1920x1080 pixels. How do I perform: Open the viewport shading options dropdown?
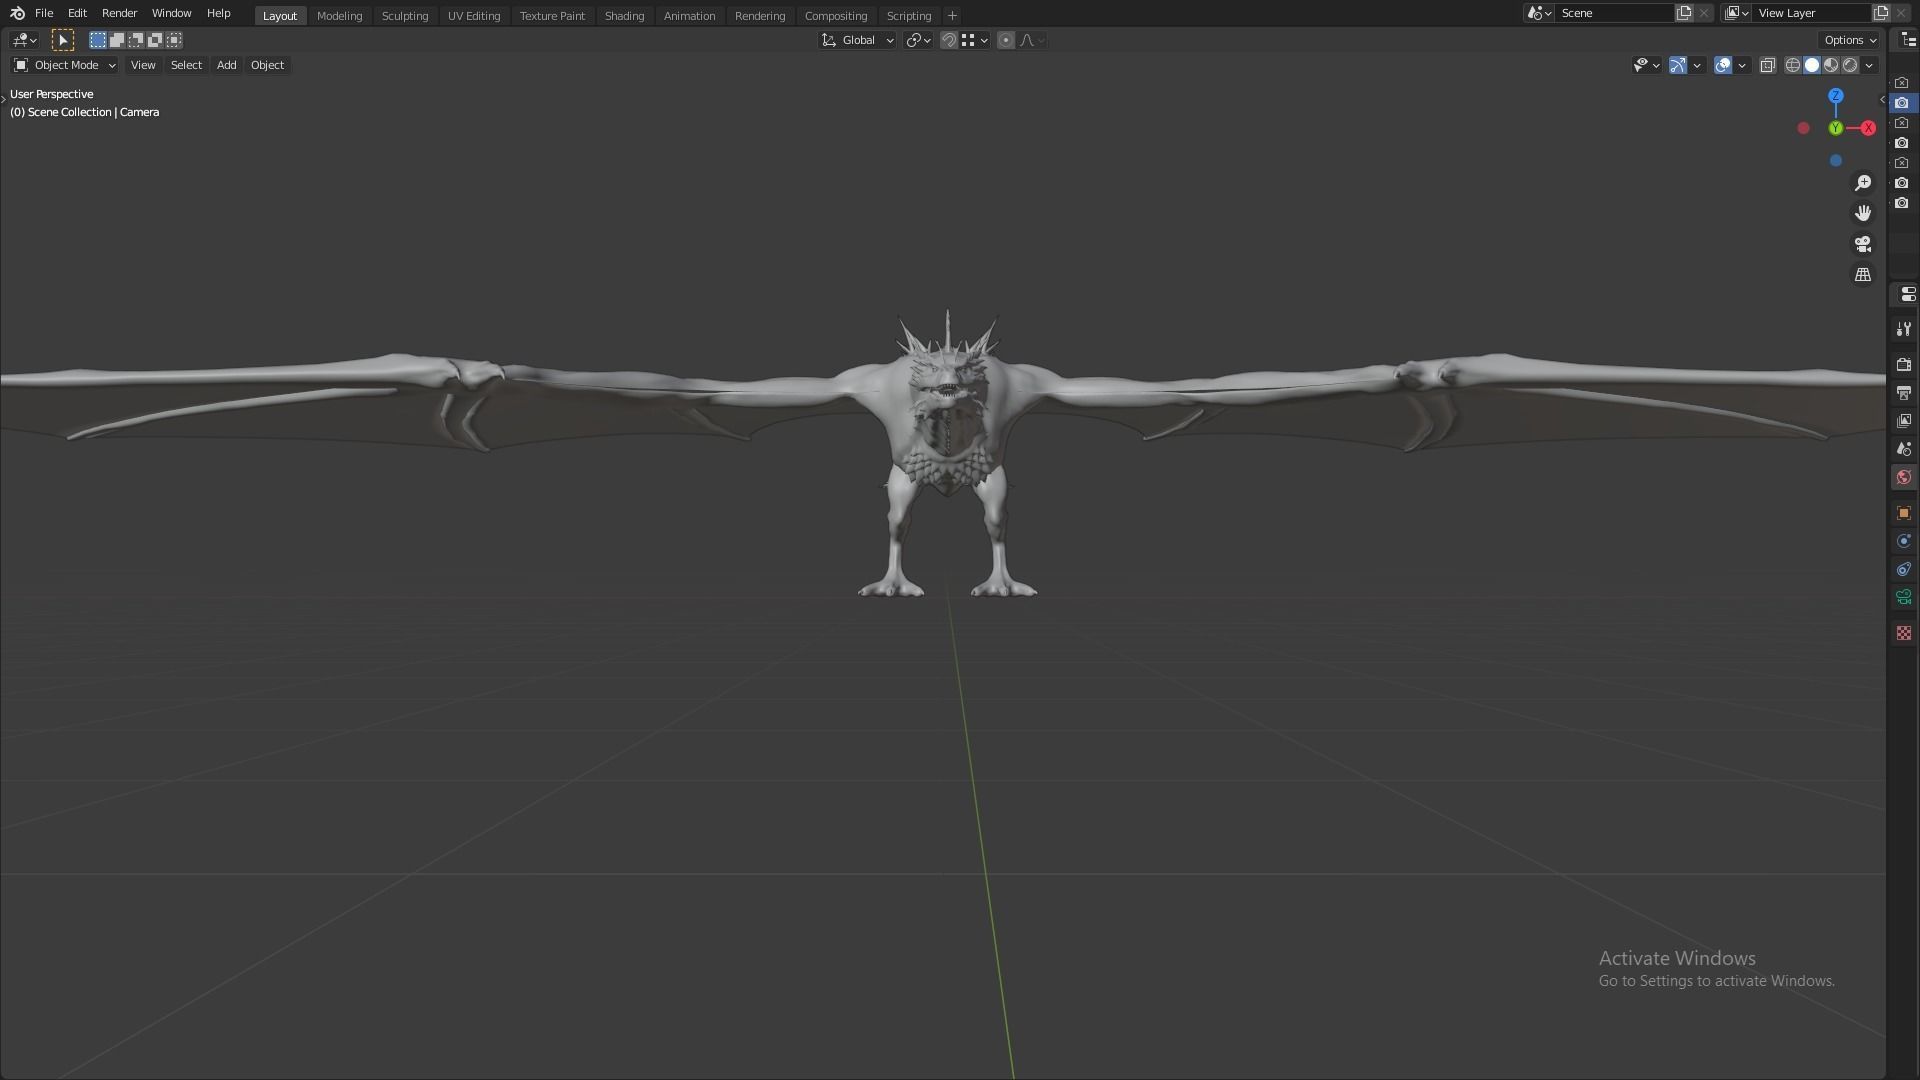1869,65
